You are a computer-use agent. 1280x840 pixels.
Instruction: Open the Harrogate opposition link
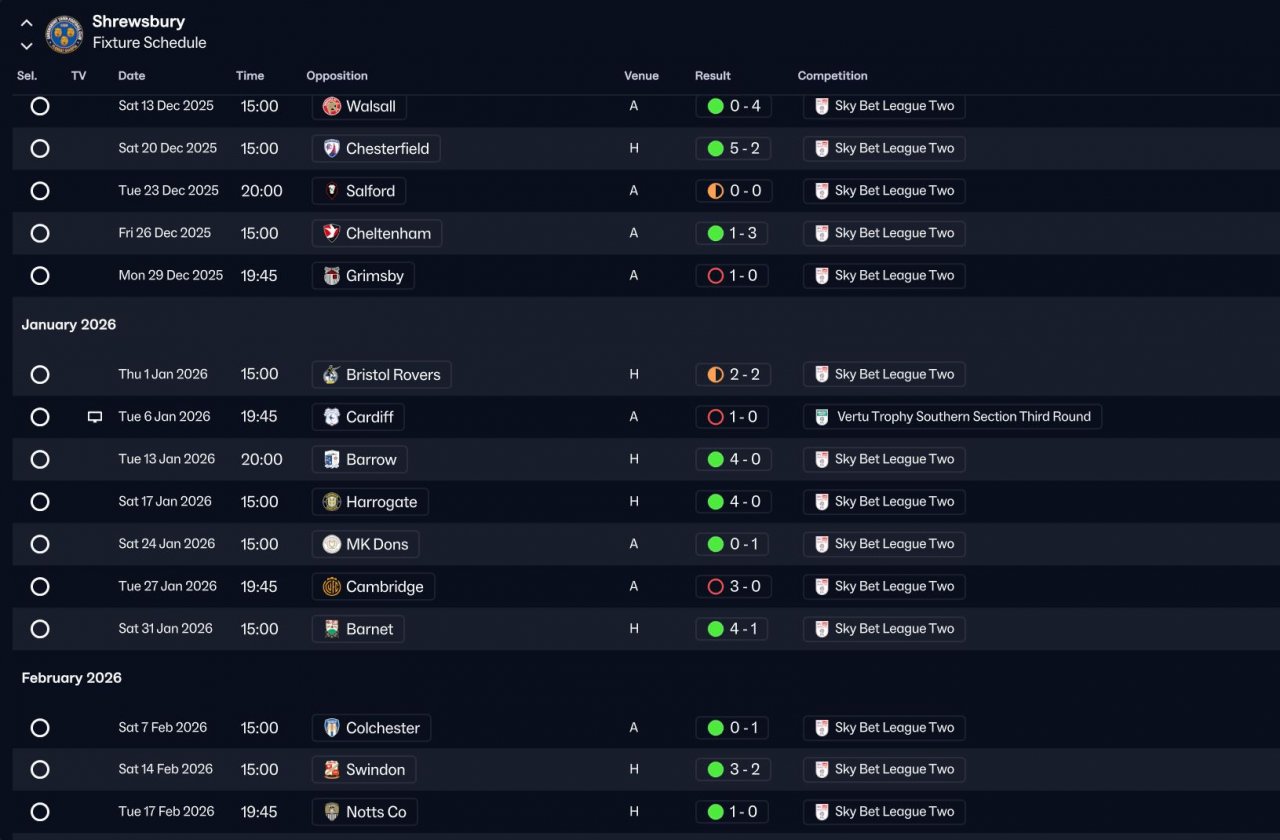370,502
